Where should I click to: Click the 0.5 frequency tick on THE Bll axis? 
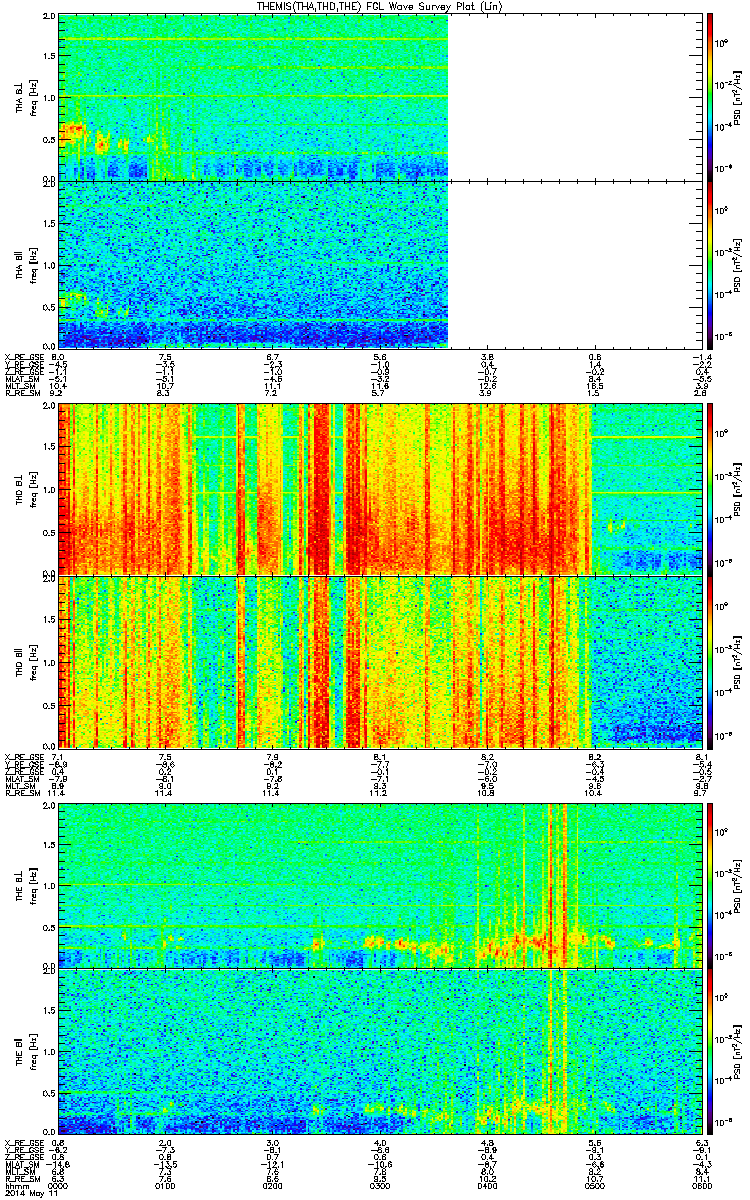point(48,1093)
